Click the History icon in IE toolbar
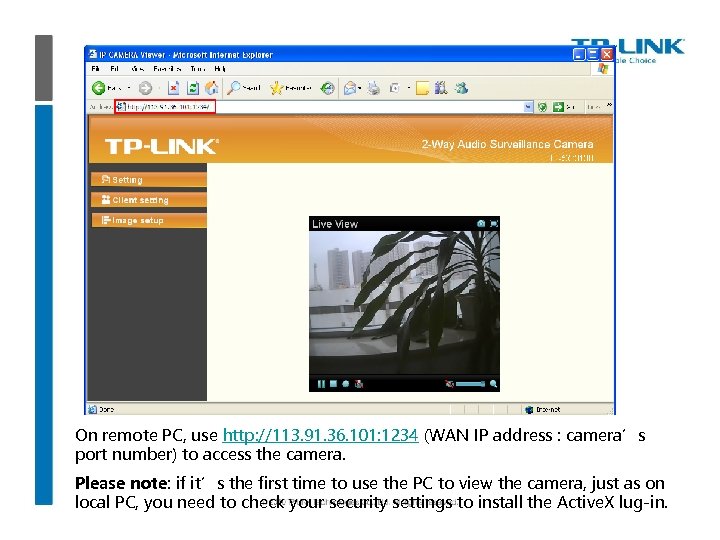Viewport: 720px width, 540px height. [x=327, y=88]
